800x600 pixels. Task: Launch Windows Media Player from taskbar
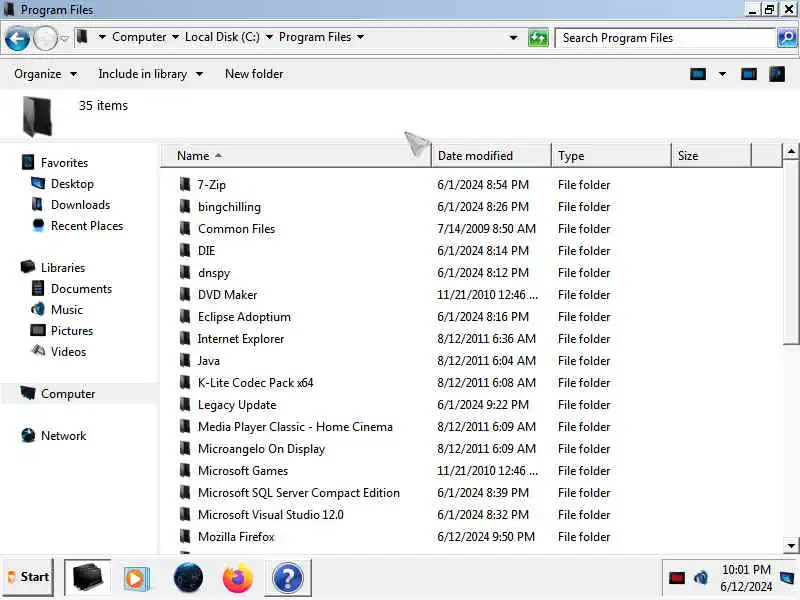[136, 578]
